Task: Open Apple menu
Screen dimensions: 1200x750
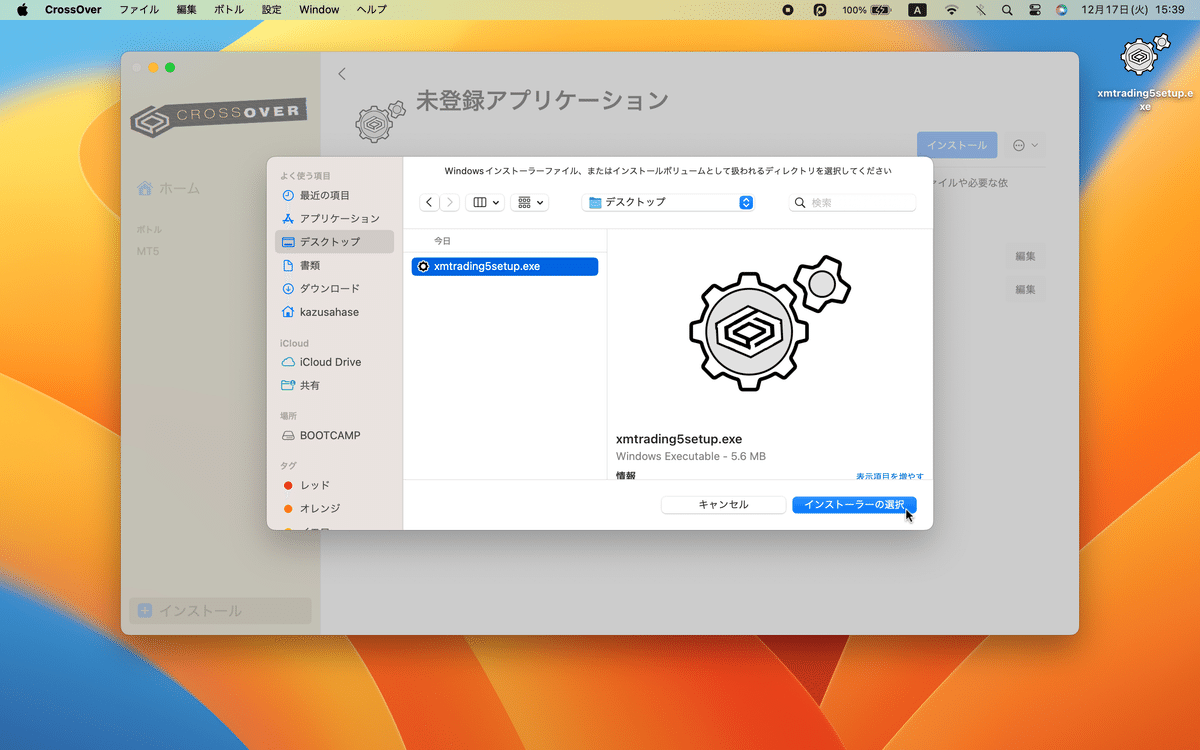Action: point(22,10)
